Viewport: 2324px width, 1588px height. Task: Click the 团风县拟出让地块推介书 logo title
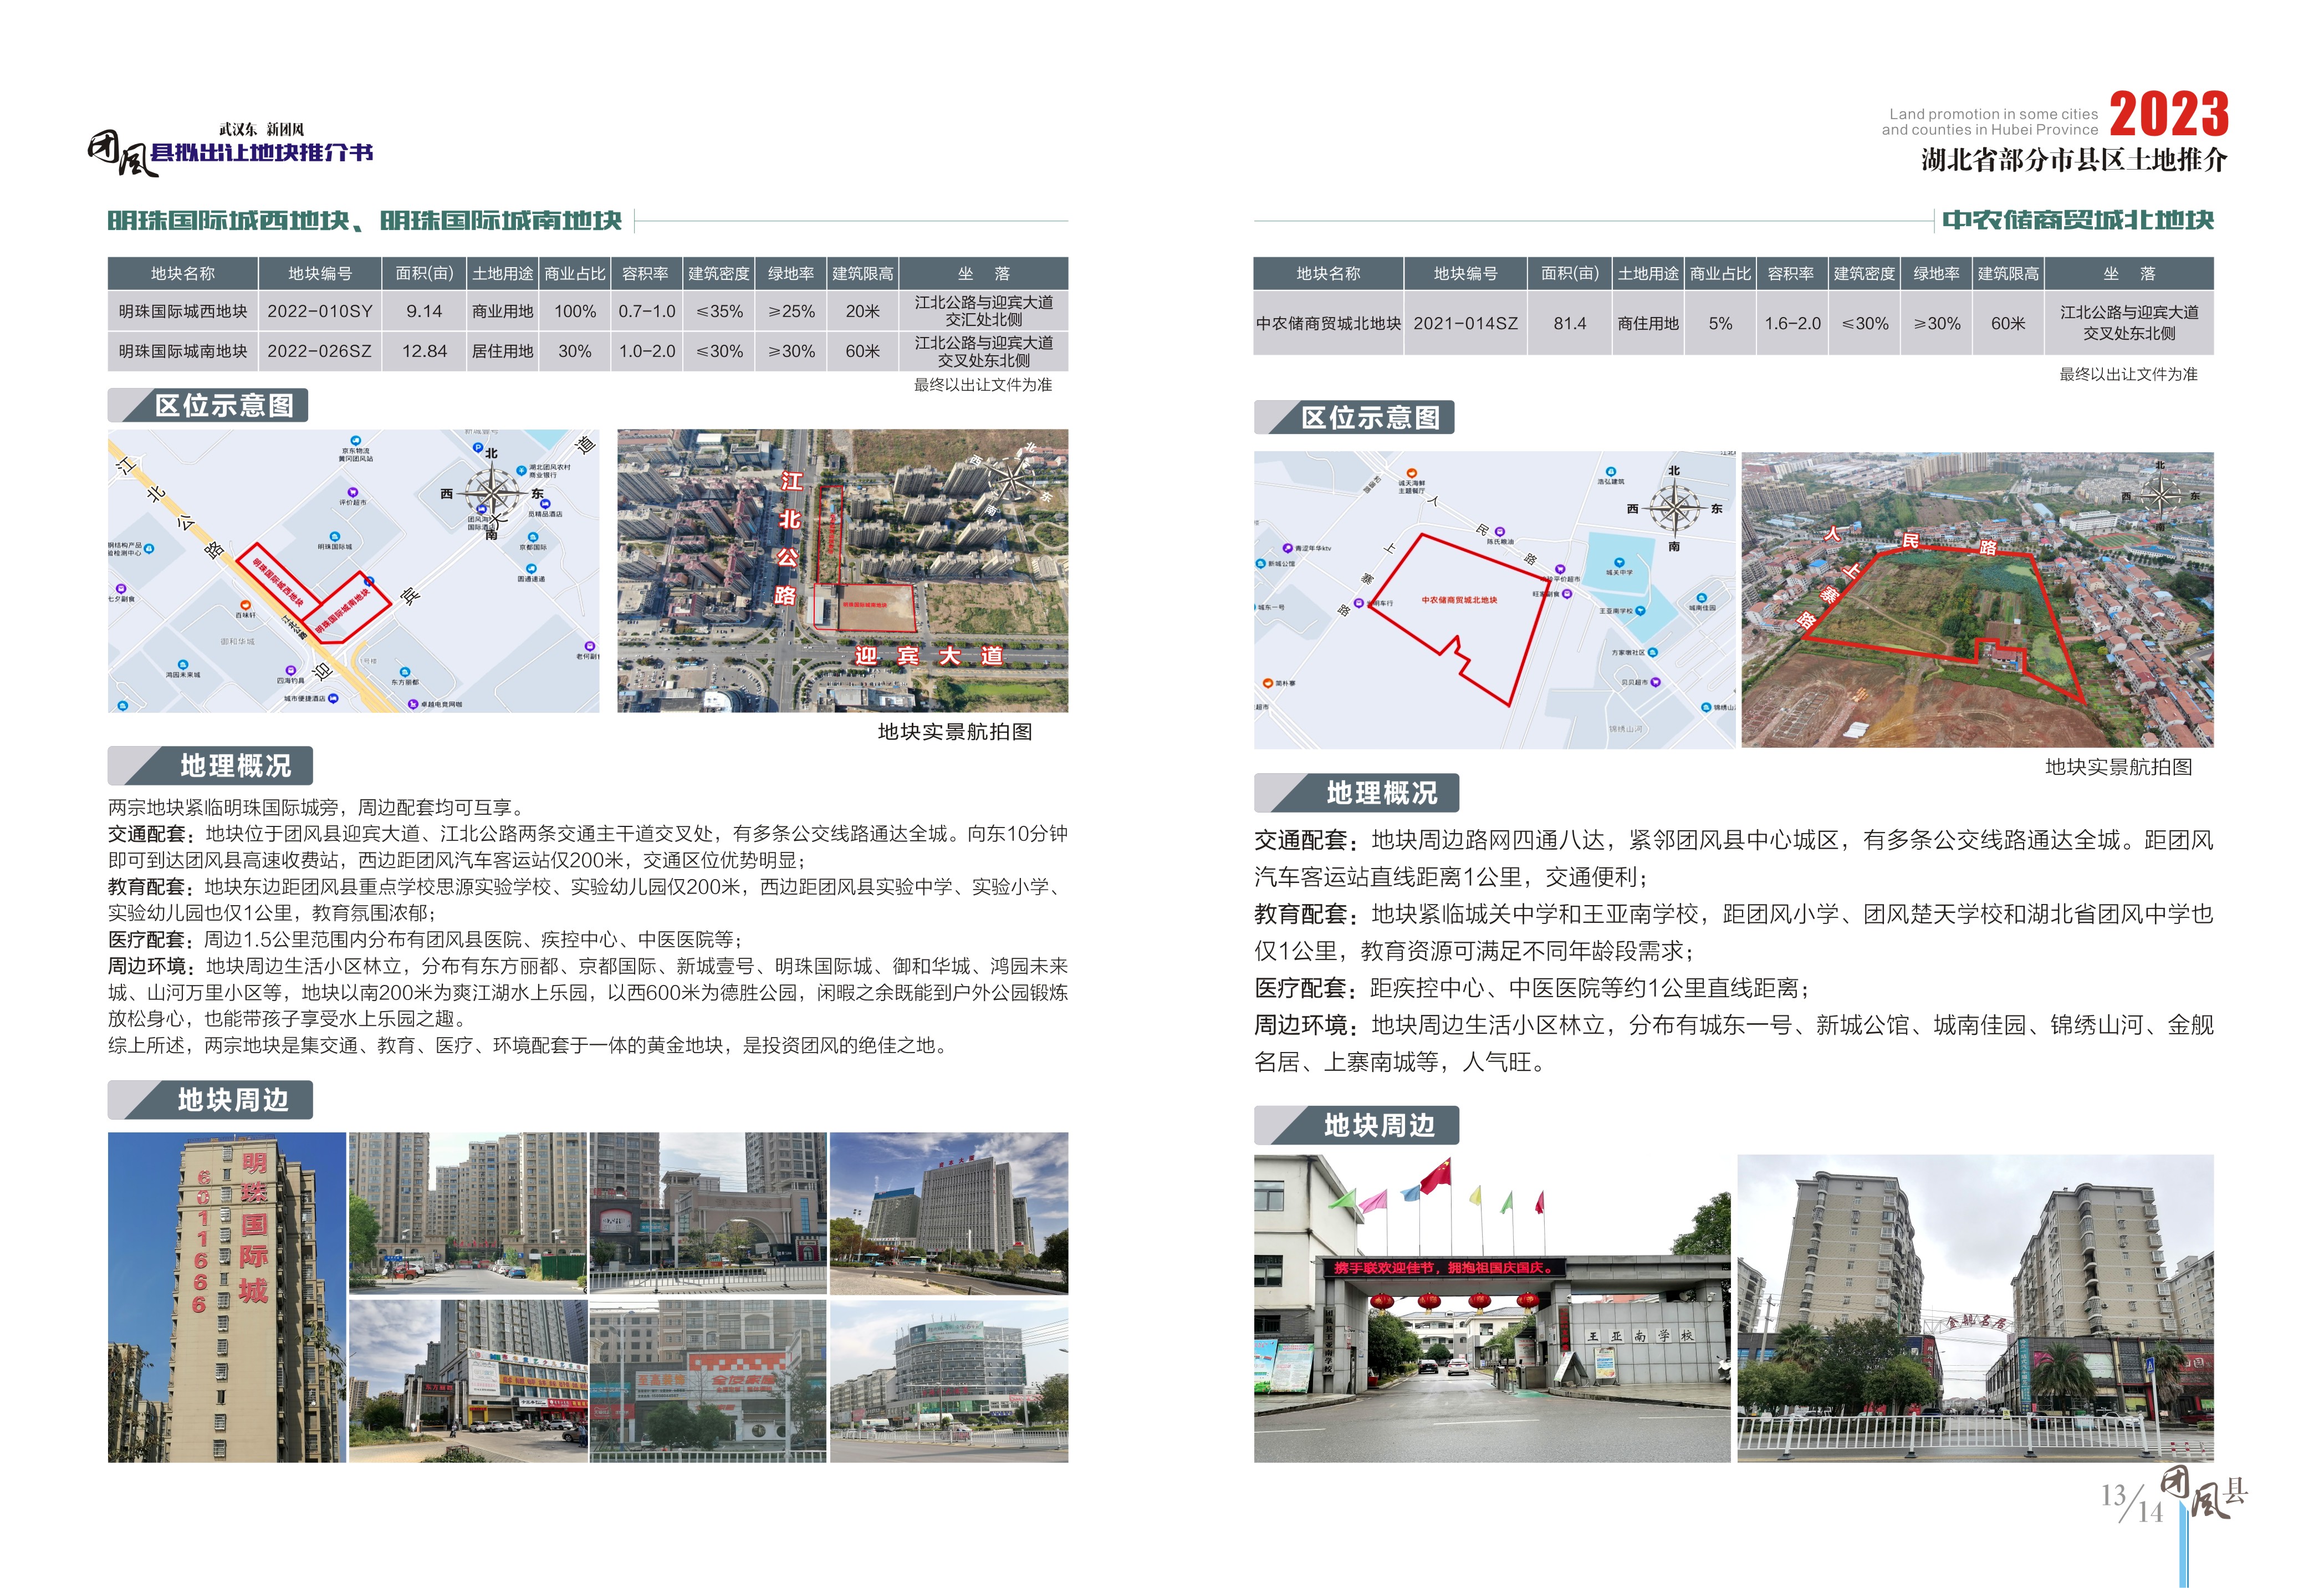[230, 152]
